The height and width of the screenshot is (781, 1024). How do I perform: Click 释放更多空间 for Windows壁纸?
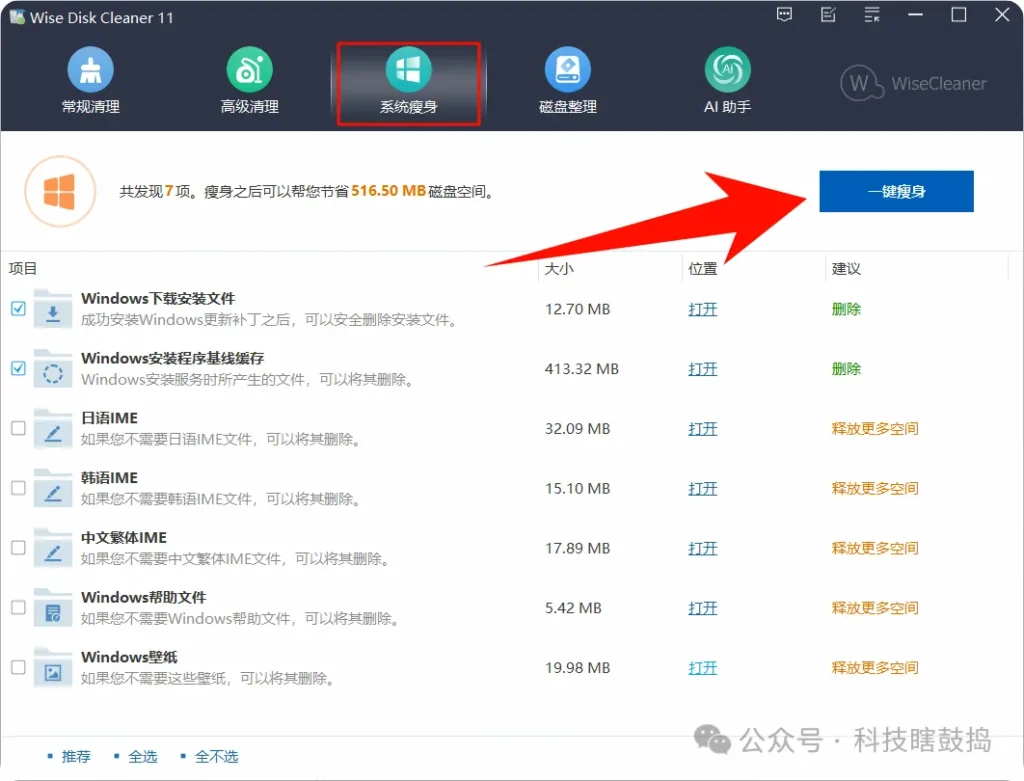point(875,667)
